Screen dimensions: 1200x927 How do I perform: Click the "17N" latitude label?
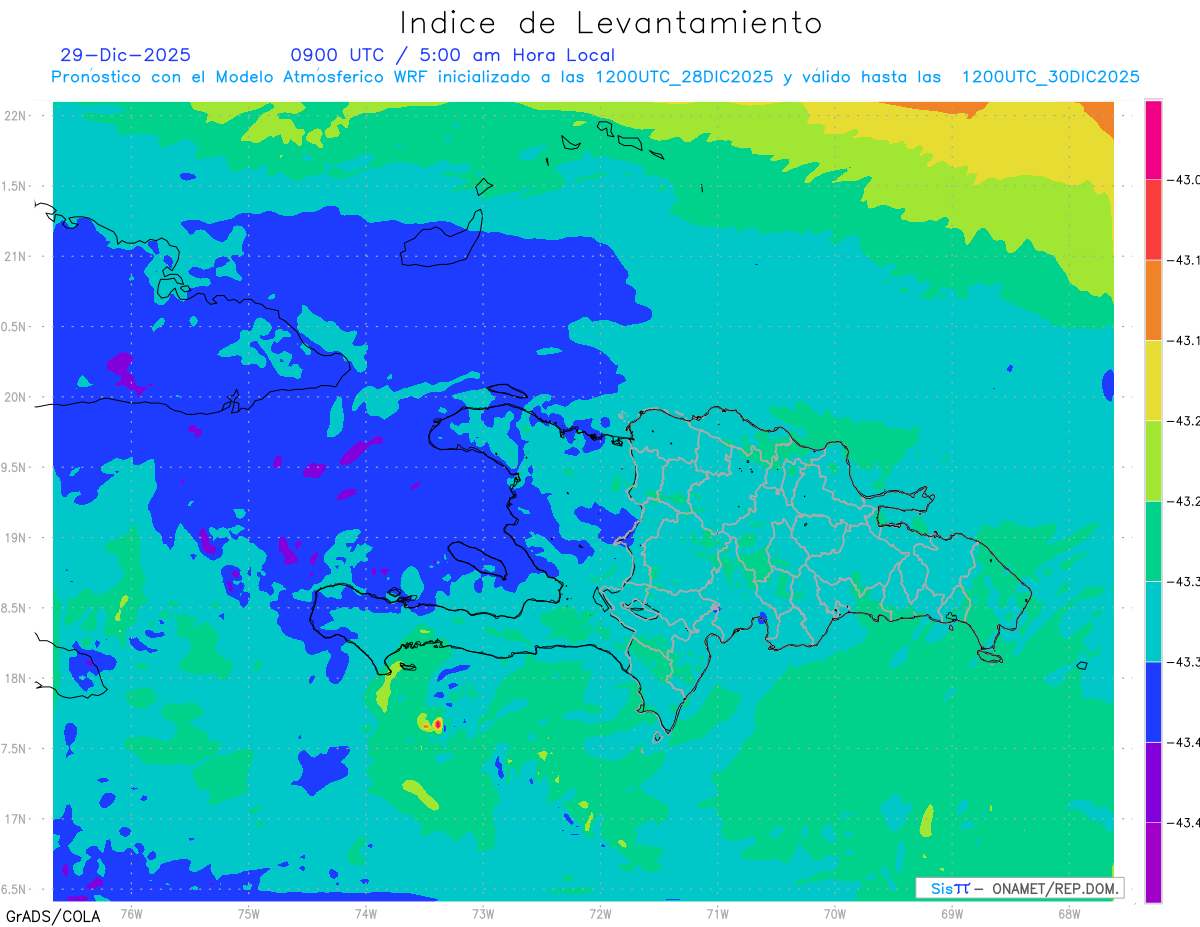(17, 819)
